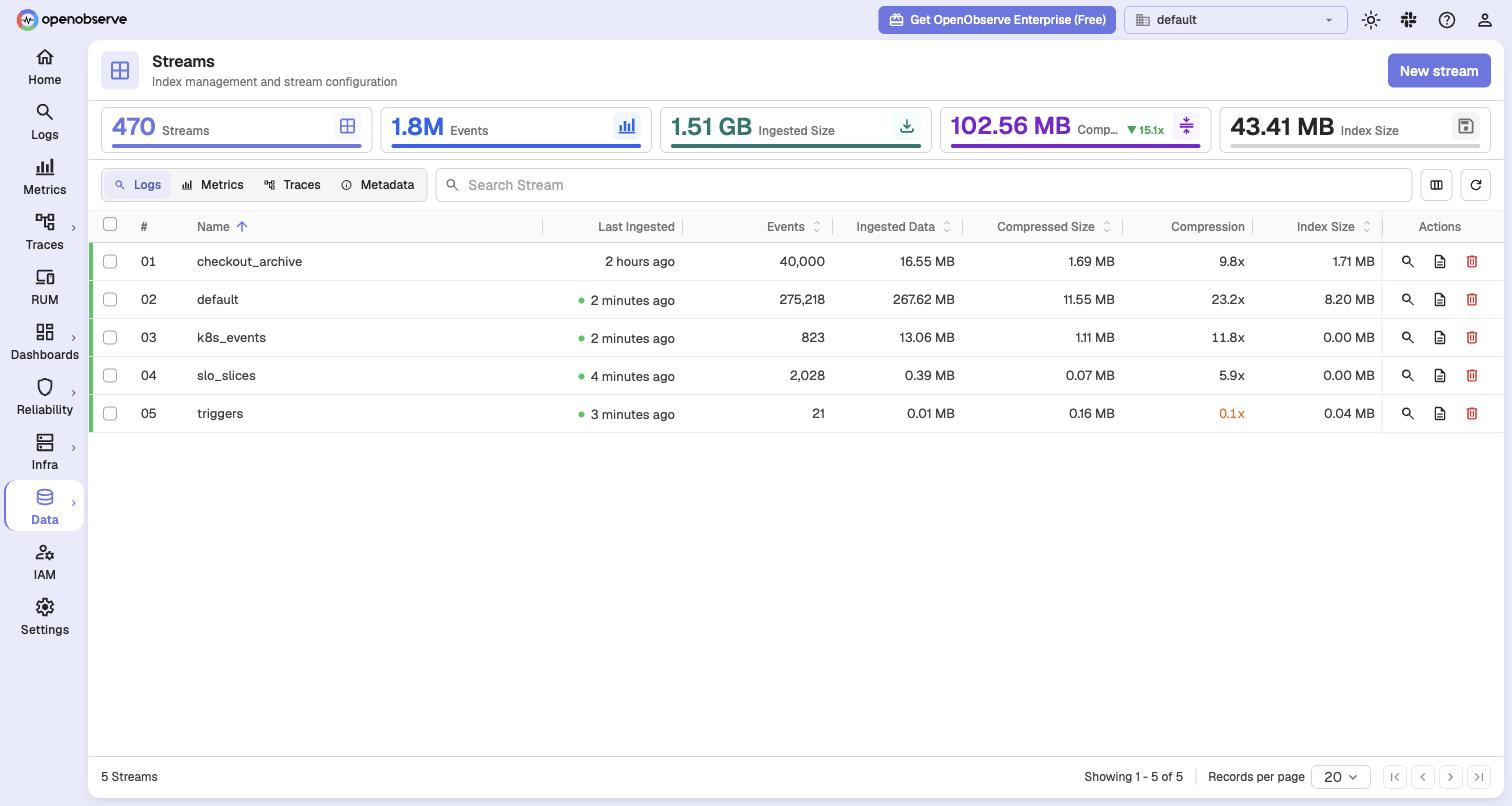Click the 470 Streams summary card

coord(236,130)
